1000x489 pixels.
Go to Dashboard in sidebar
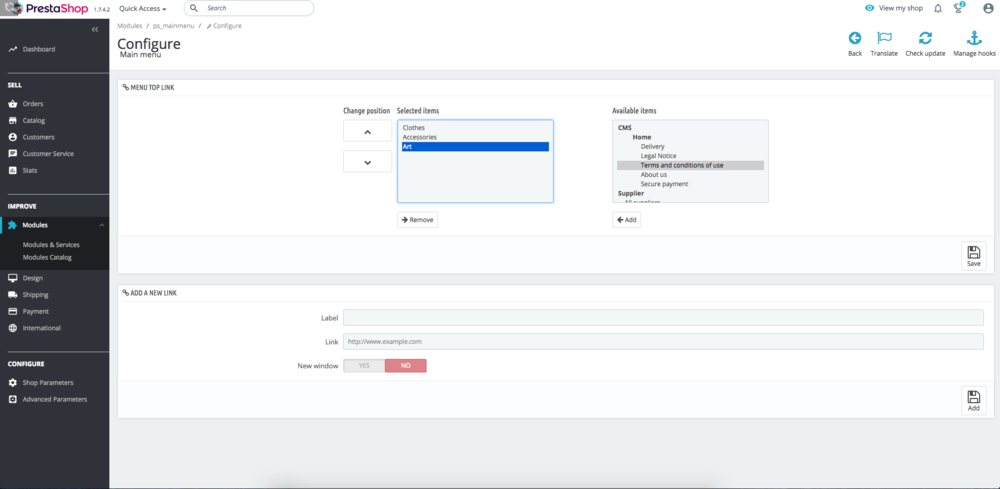pyautogui.click(x=39, y=49)
